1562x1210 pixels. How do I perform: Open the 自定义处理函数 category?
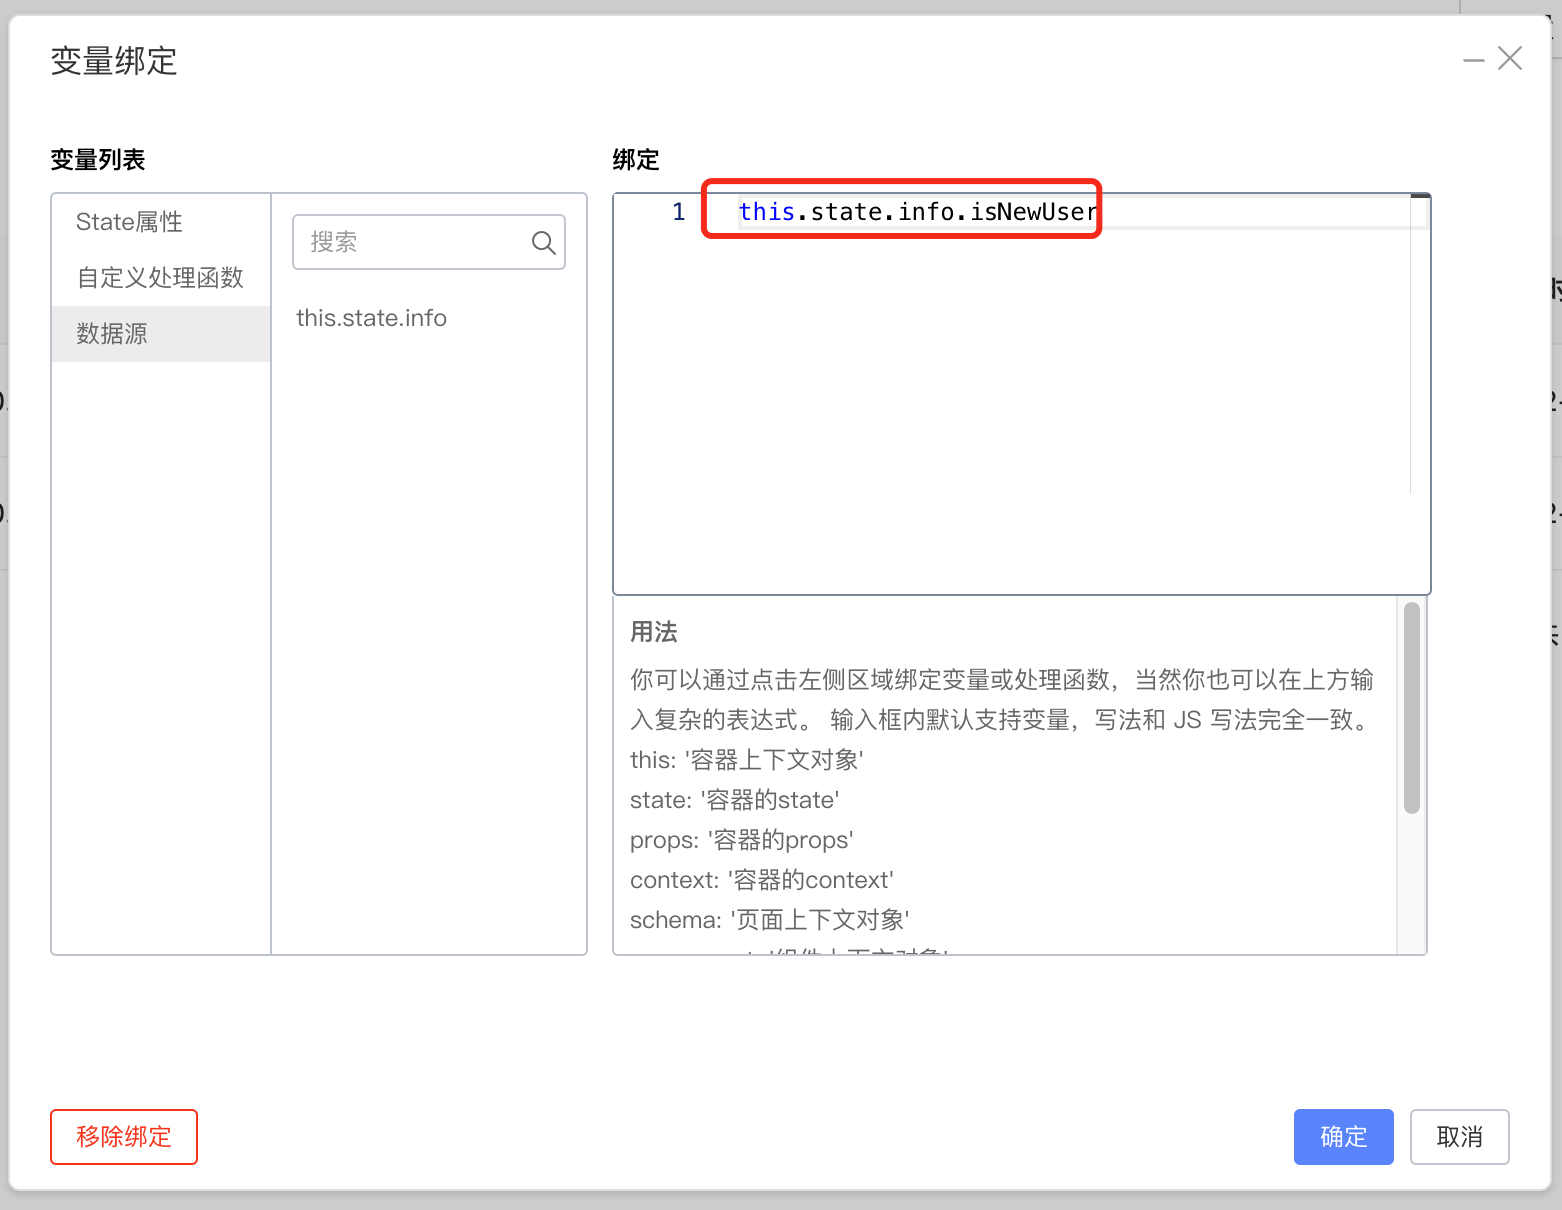160,277
